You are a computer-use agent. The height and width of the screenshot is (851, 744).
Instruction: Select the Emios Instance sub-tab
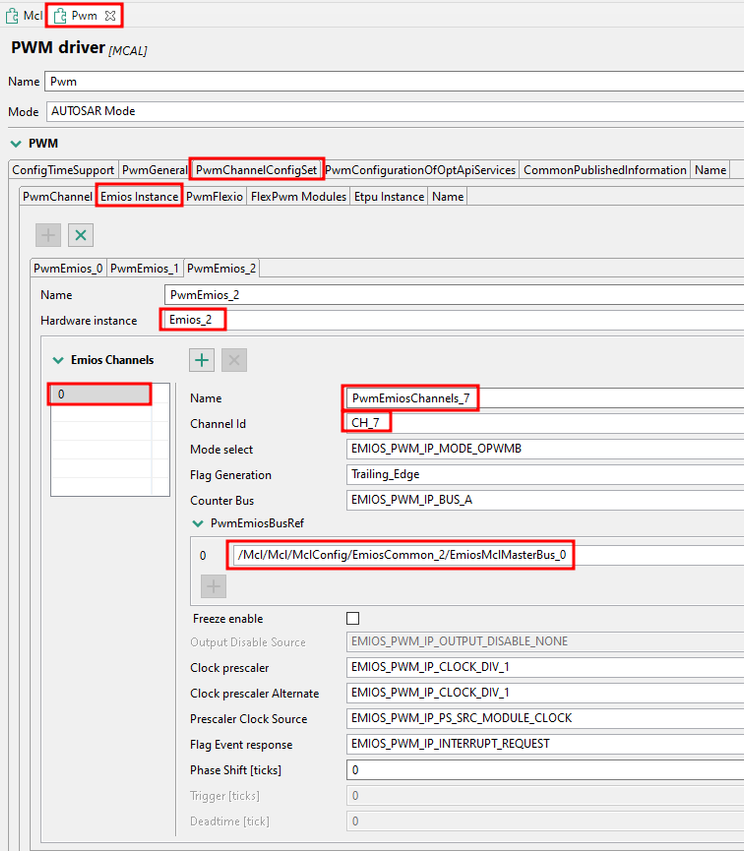pyautogui.click(x=139, y=196)
